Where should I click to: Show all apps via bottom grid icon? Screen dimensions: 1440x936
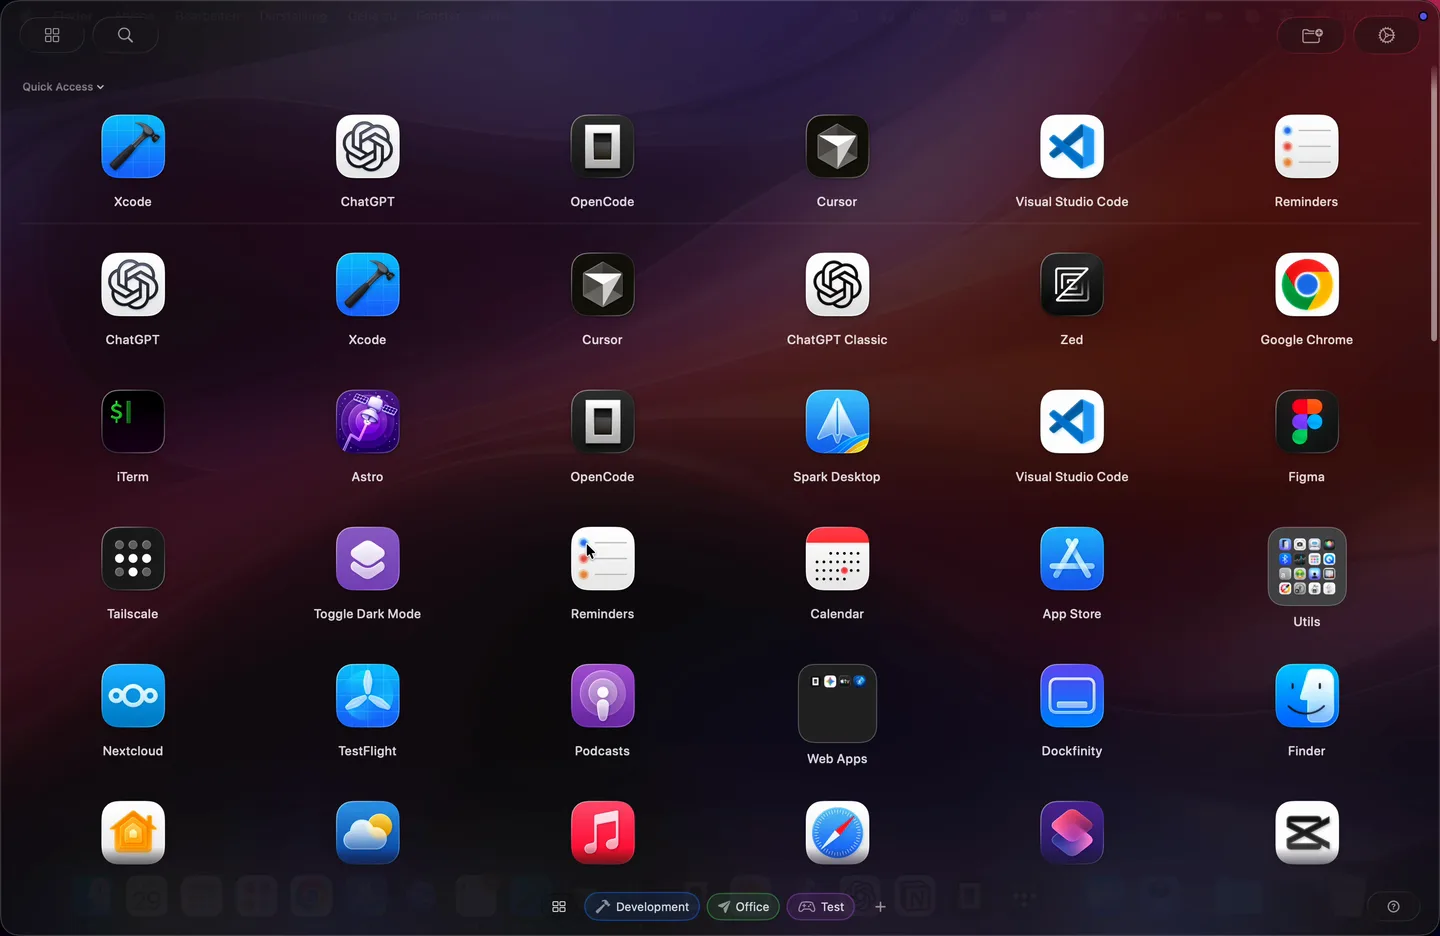click(559, 907)
